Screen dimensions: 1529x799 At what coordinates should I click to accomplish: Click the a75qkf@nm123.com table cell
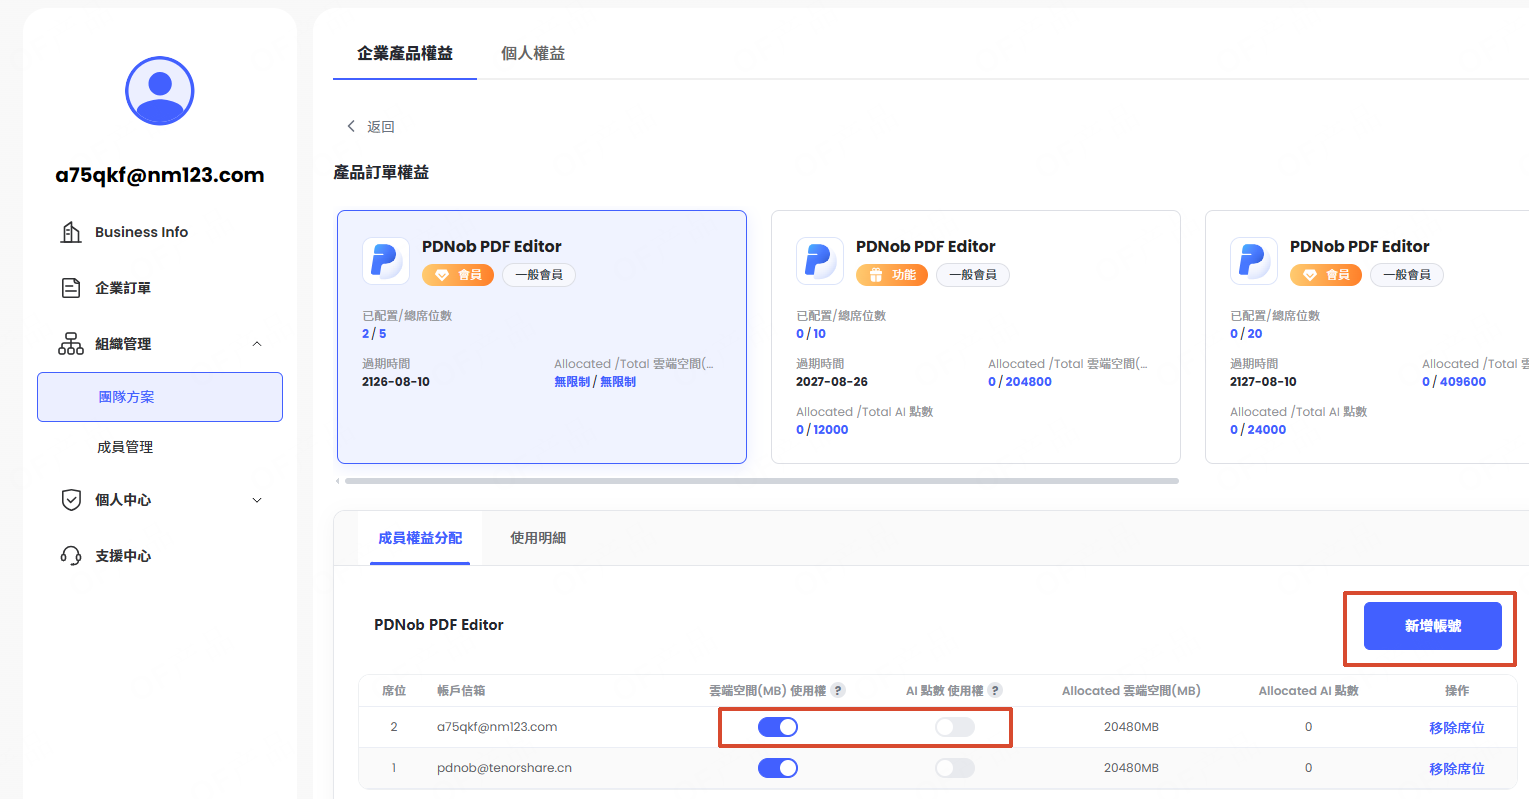497,727
